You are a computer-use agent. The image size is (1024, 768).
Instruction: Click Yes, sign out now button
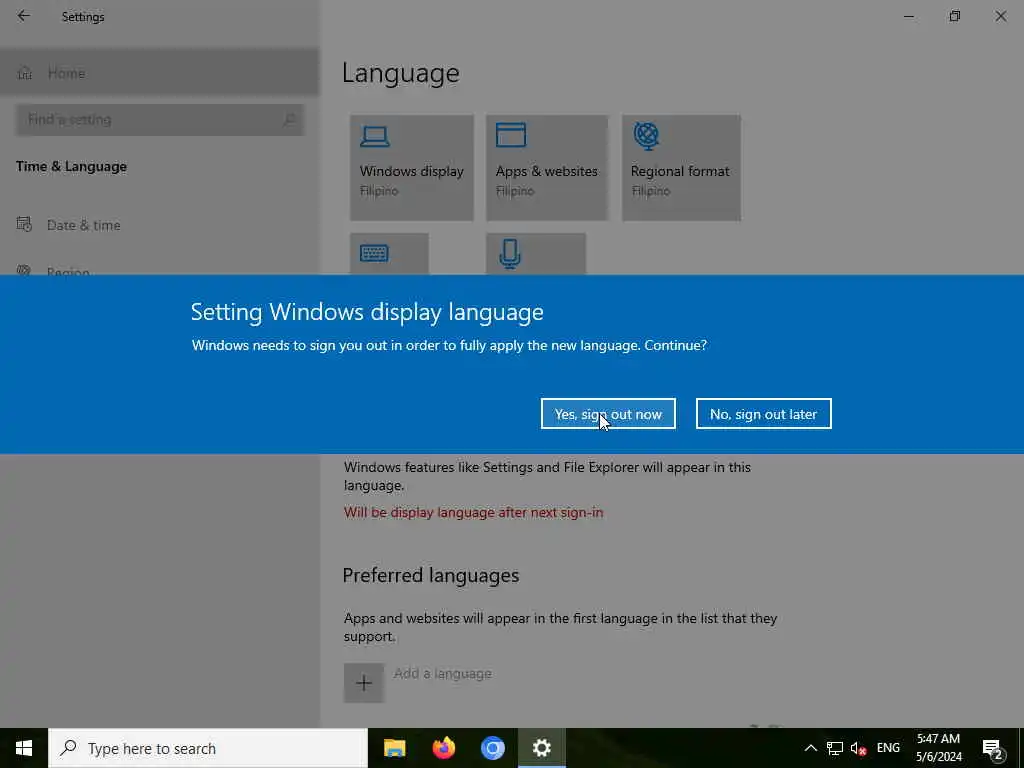click(x=608, y=413)
